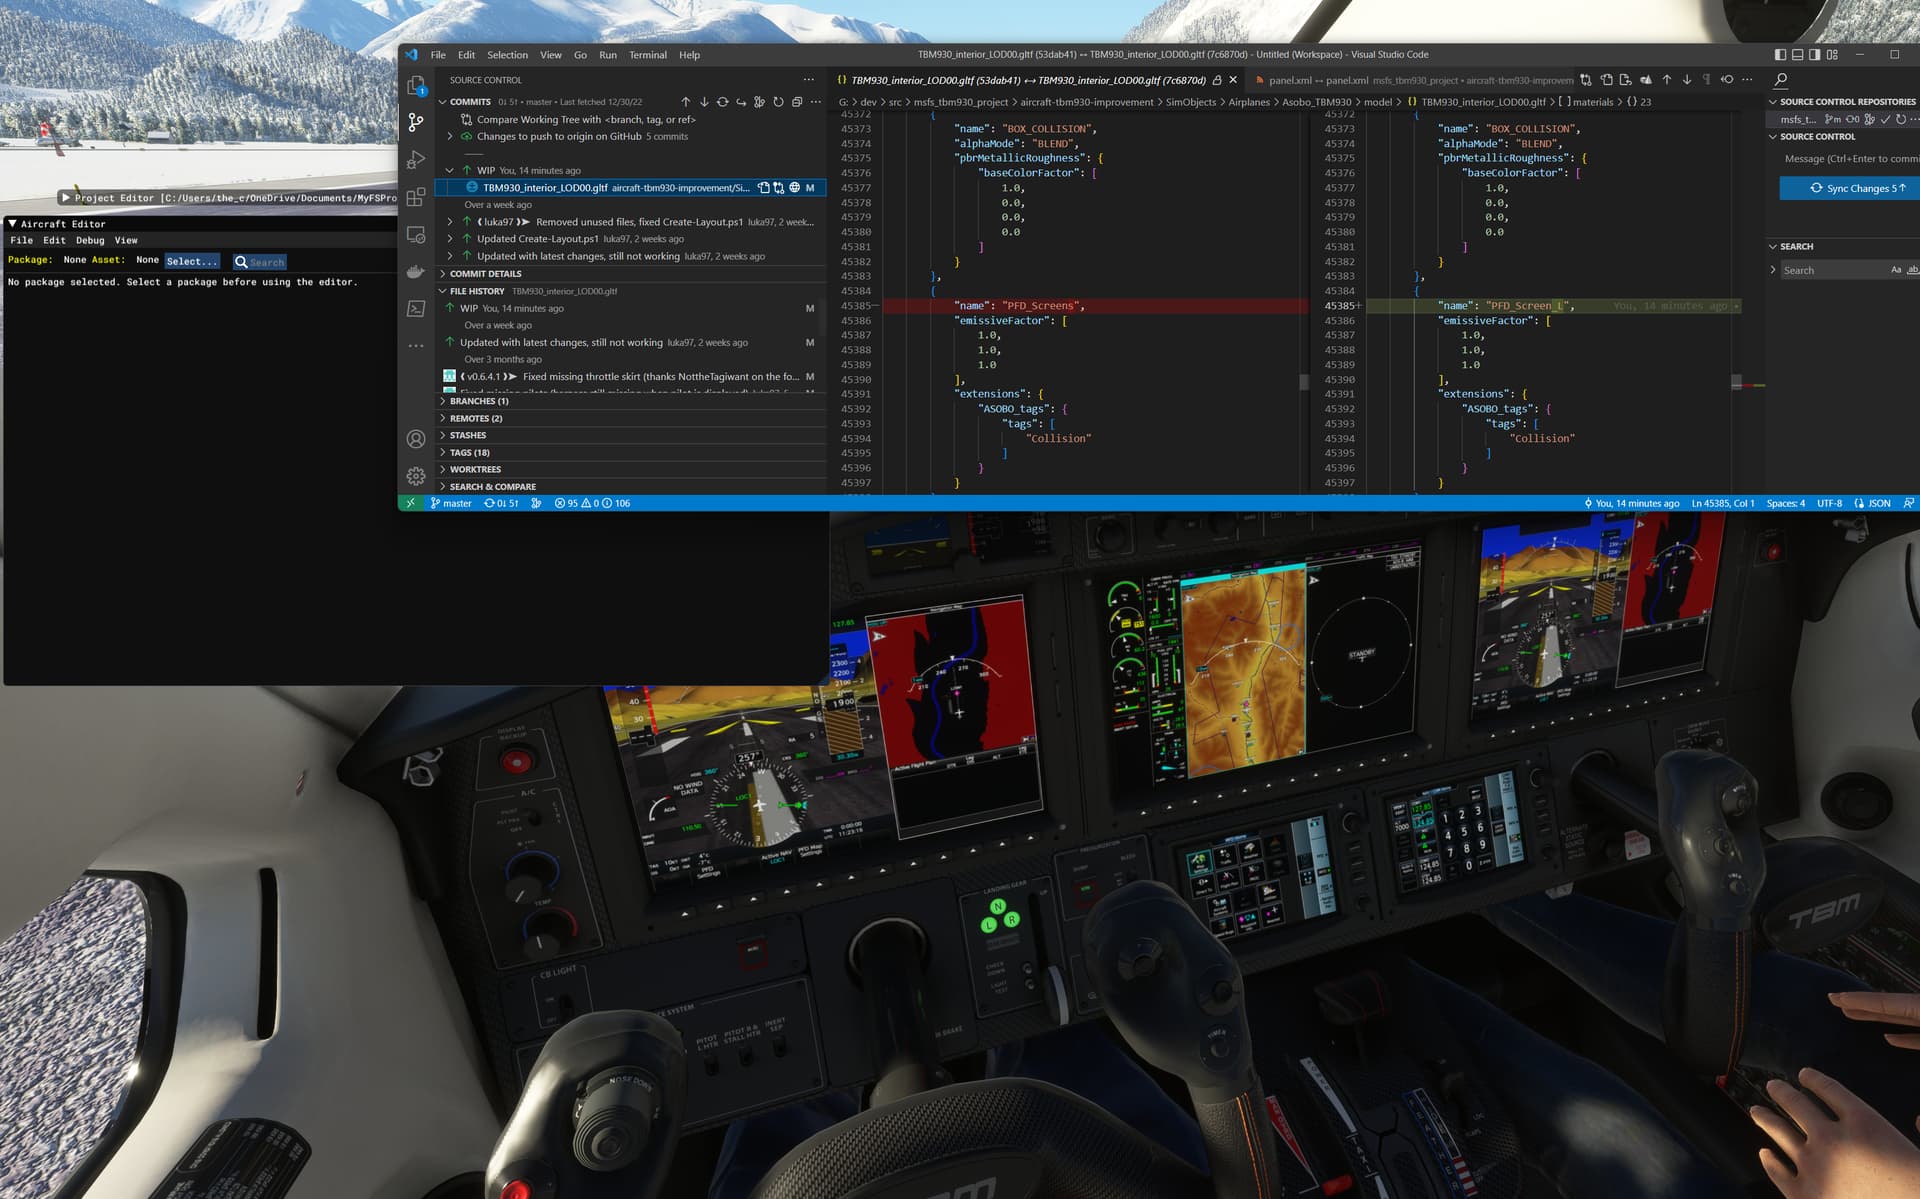1920x1199 pixels.
Task: Open the Manage gear icon in VS Code
Action: click(416, 476)
